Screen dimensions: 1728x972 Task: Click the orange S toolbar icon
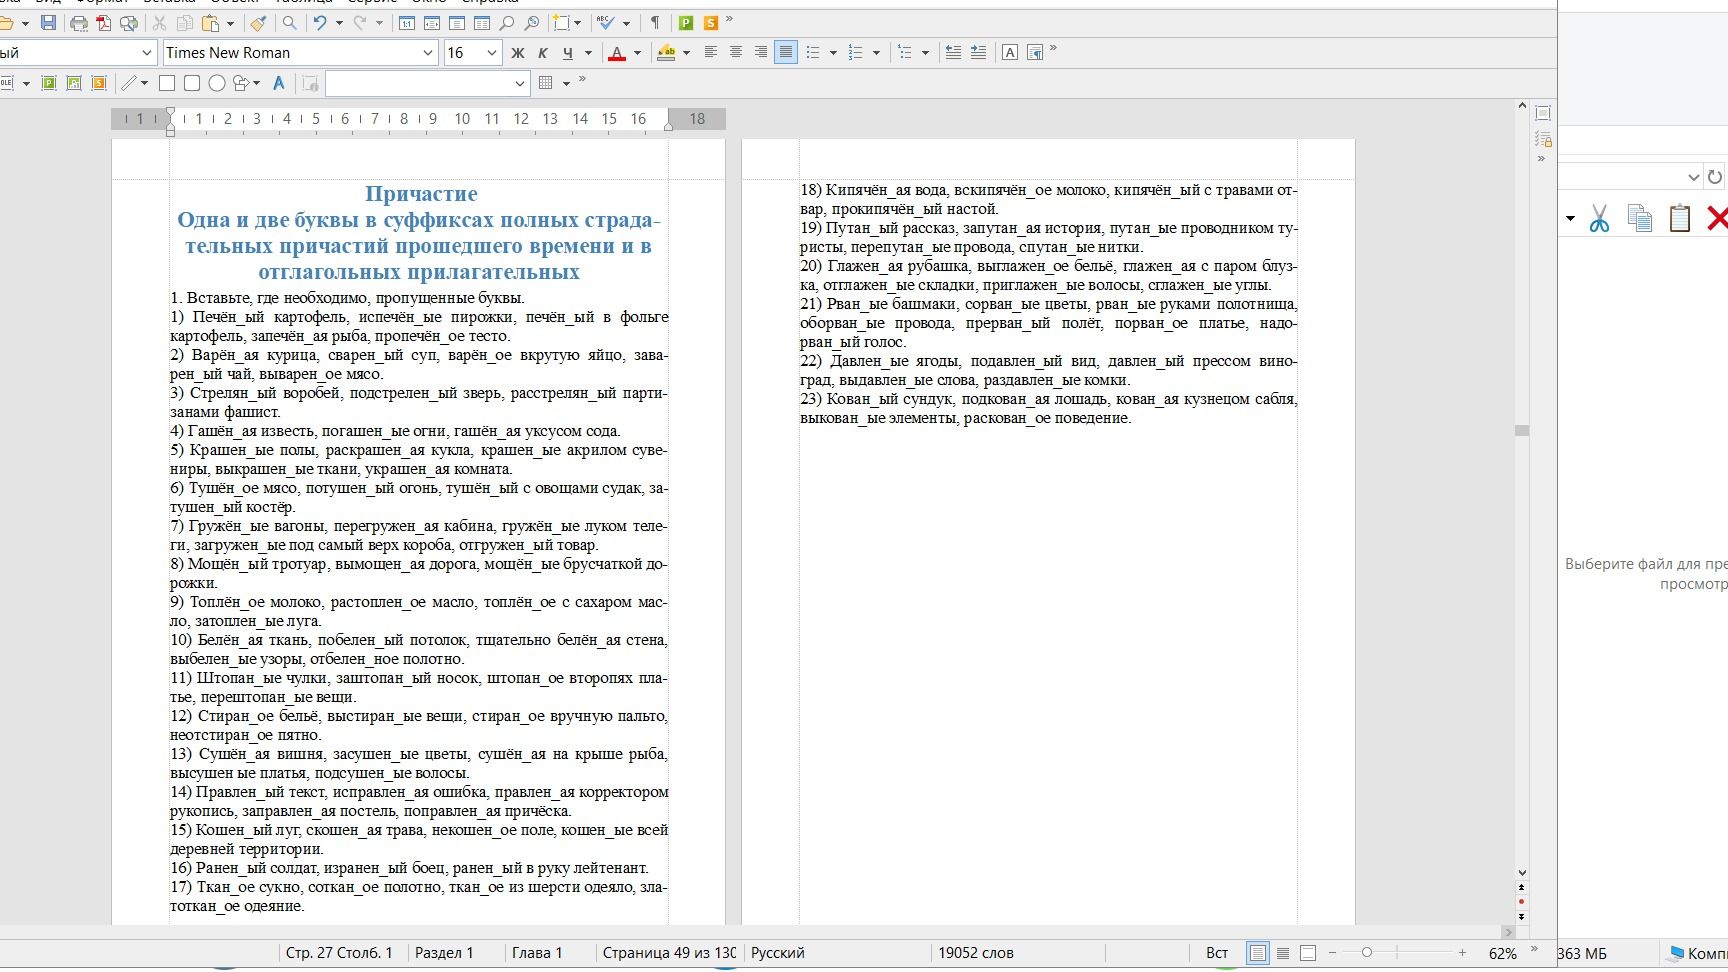coord(710,23)
